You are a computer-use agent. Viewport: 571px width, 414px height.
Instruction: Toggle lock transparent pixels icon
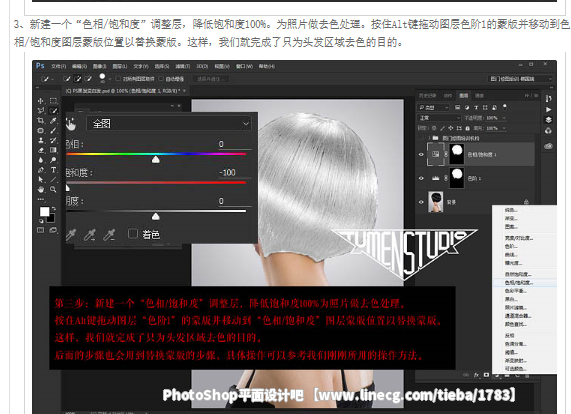[434, 128]
